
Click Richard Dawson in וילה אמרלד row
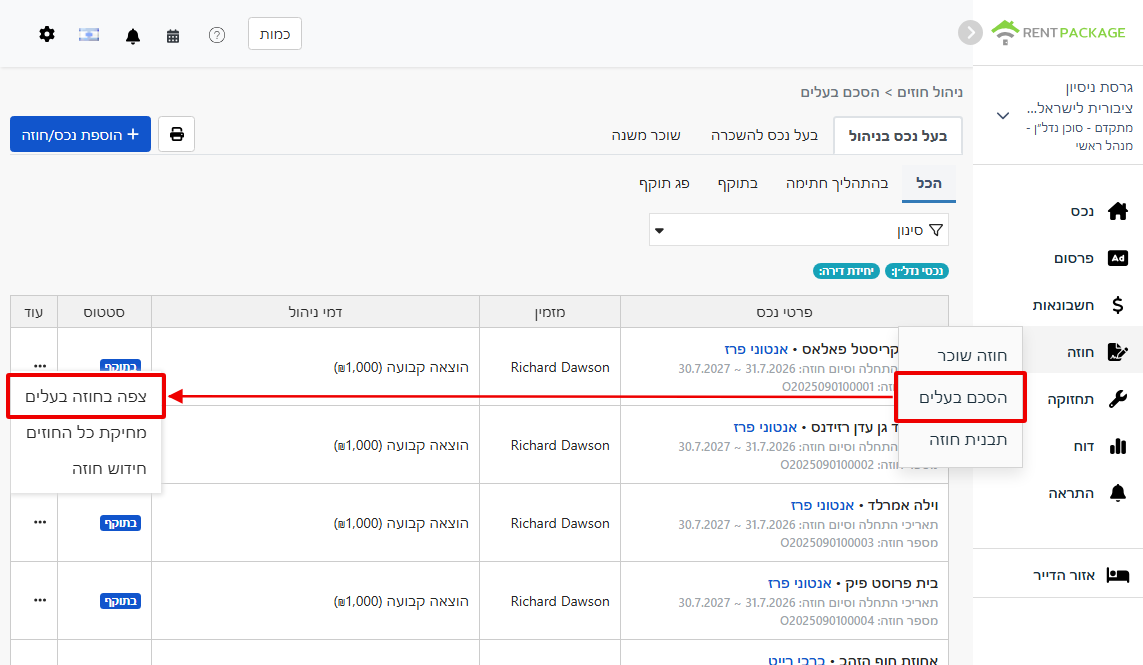point(560,523)
